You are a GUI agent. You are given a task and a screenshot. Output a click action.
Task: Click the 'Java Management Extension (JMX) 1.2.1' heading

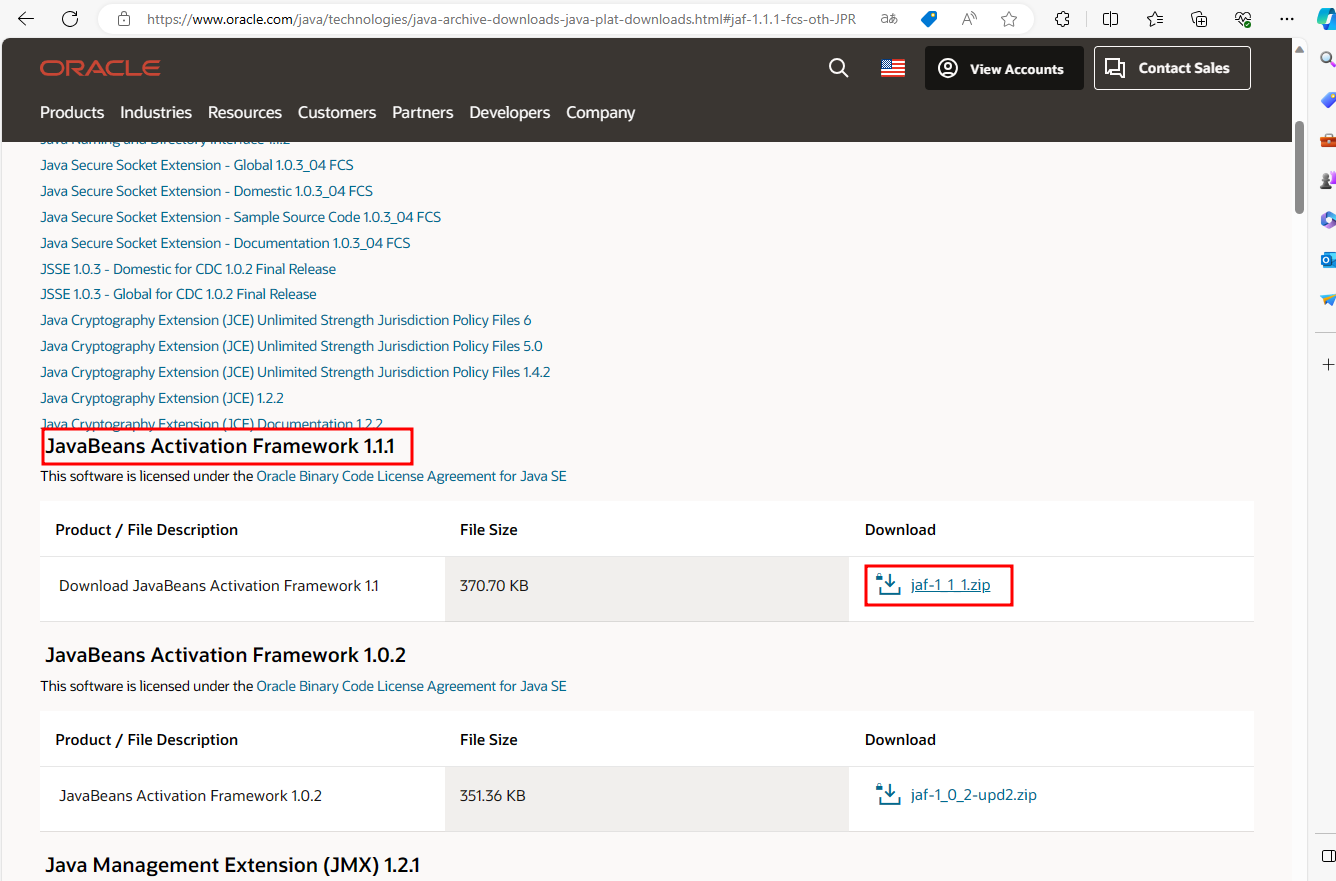click(233, 865)
